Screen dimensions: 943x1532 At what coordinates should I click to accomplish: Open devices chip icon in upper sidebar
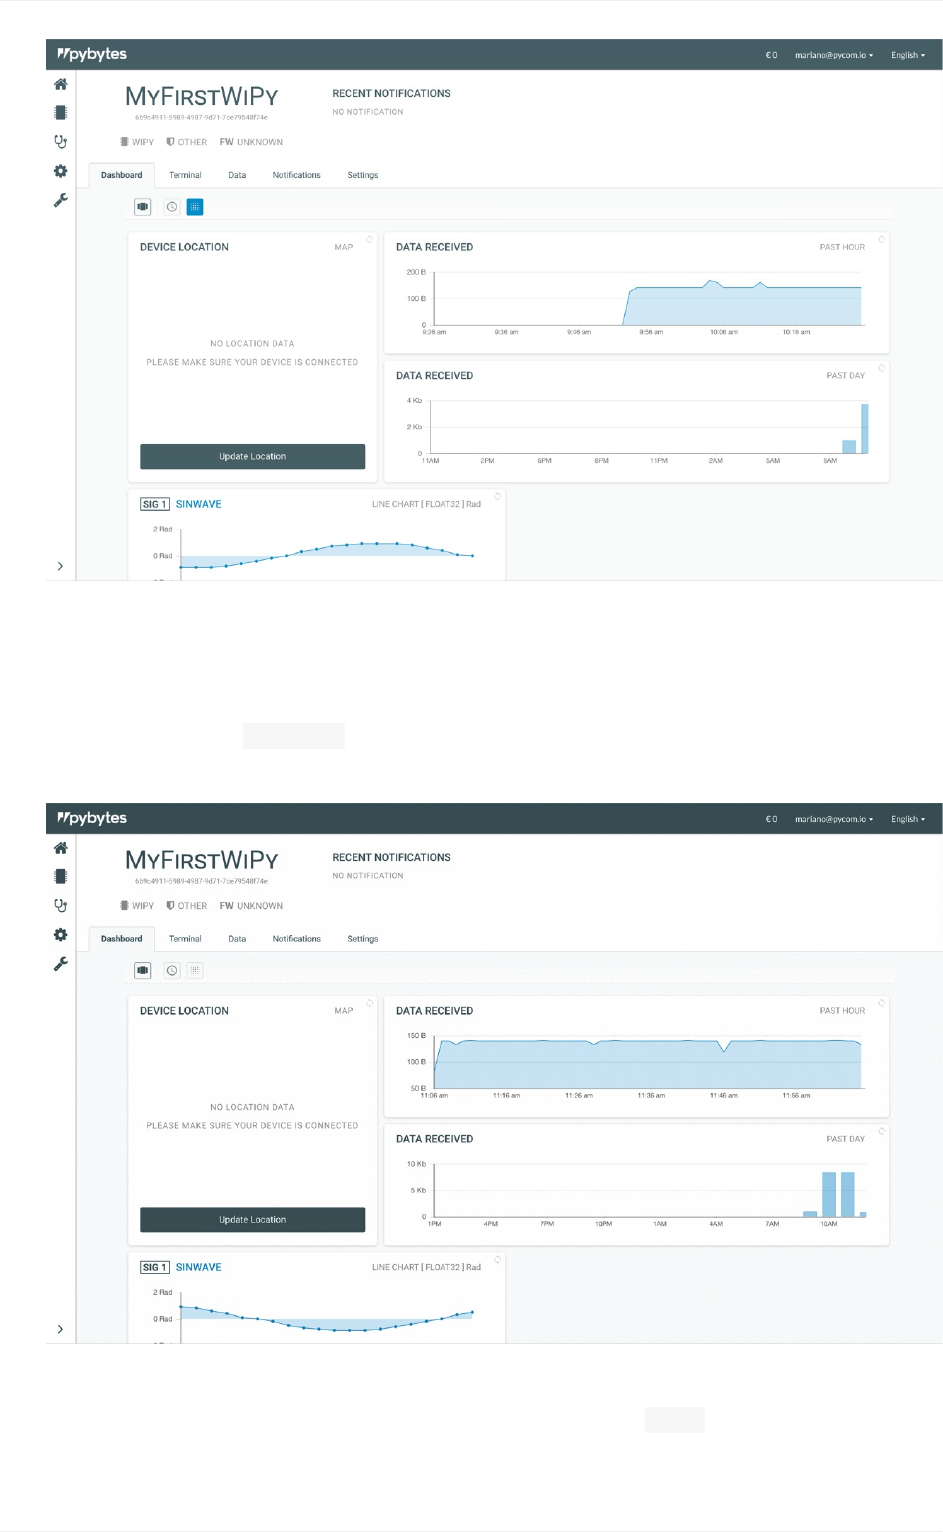pos(61,113)
